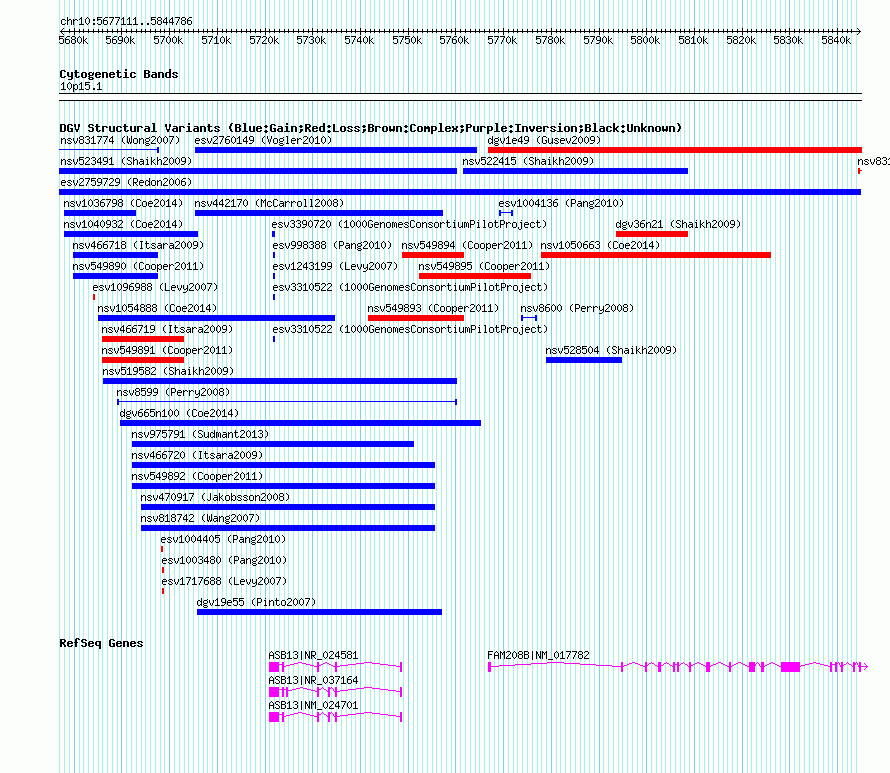Viewport: 890px width, 773px height.
Task: Click the 5700k ruler tick label
Action: (168, 40)
